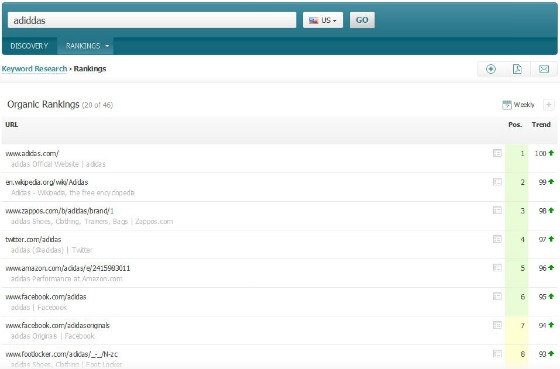
Task: Click the add/target circle icon
Action: point(491,69)
